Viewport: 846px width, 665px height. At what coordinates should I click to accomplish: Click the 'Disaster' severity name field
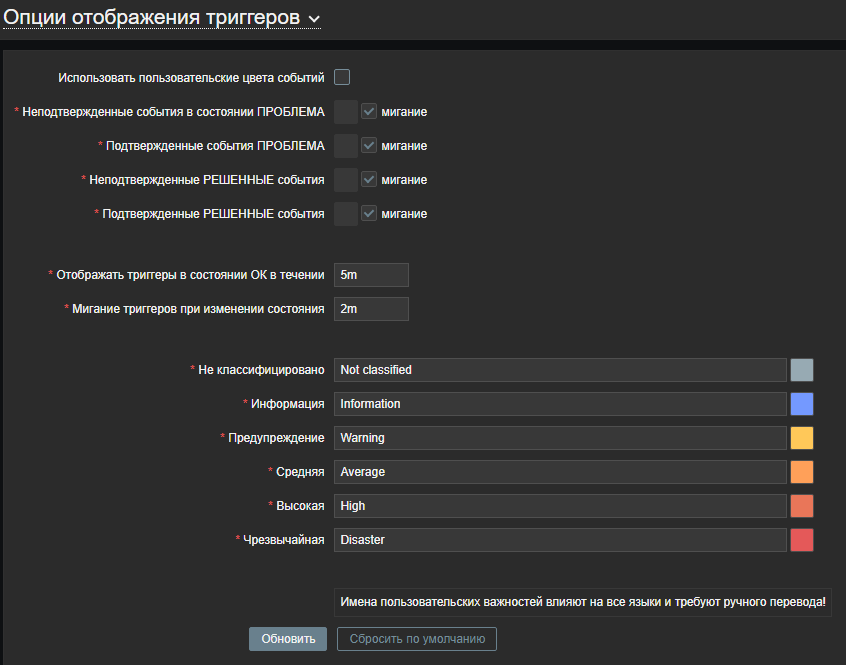(x=560, y=540)
